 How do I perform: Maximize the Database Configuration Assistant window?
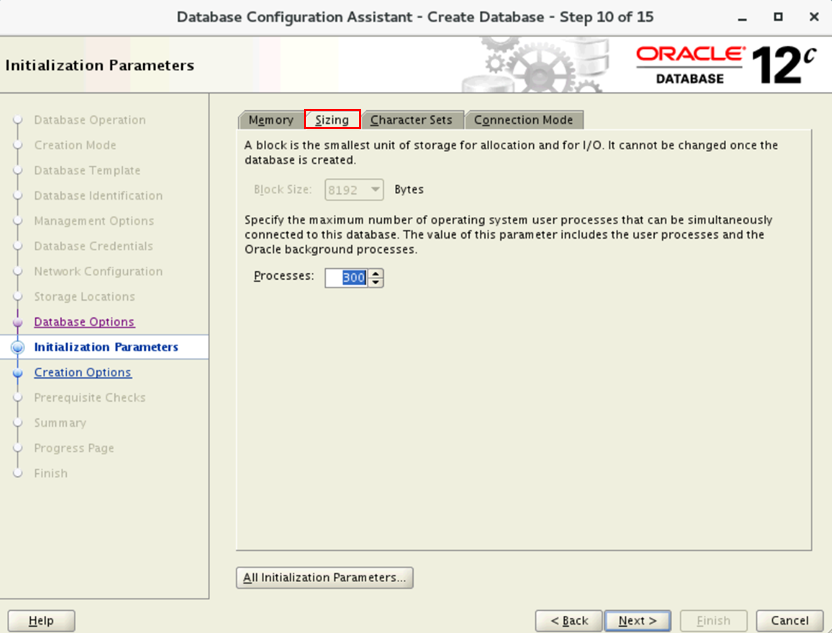tap(778, 17)
